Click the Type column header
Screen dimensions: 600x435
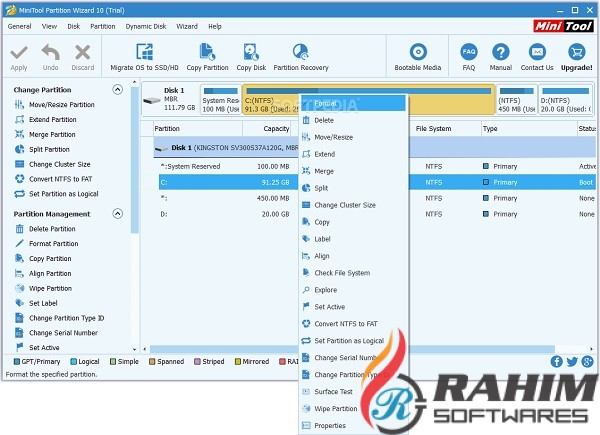[529, 129]
